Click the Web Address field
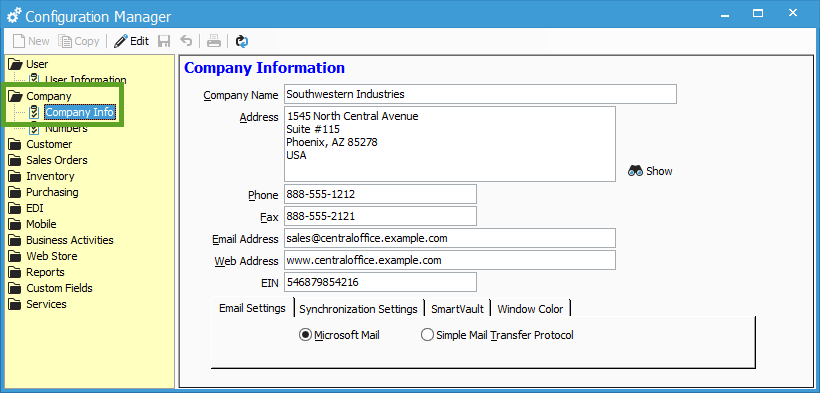 point(450,260)
